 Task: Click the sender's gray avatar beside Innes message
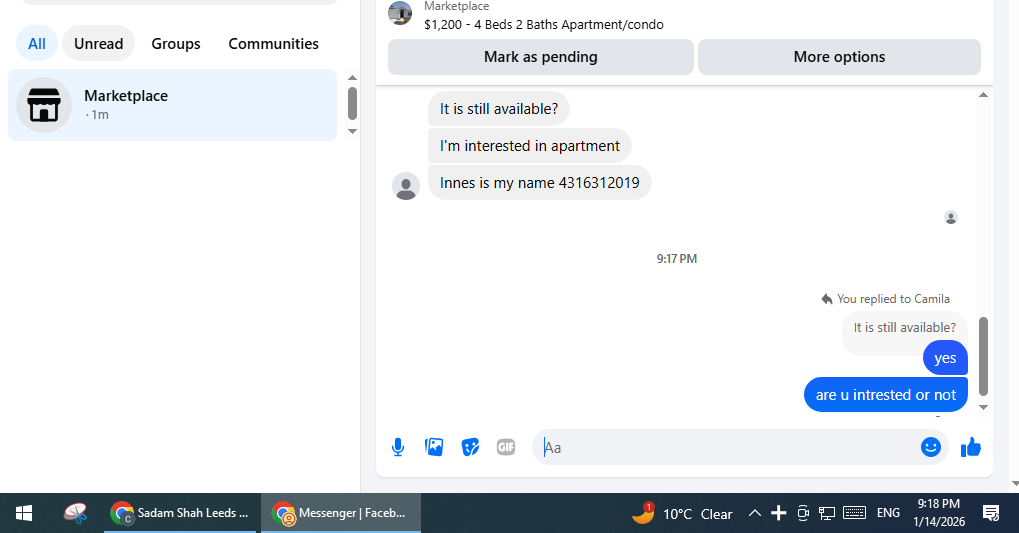click(x=406, y=186)
